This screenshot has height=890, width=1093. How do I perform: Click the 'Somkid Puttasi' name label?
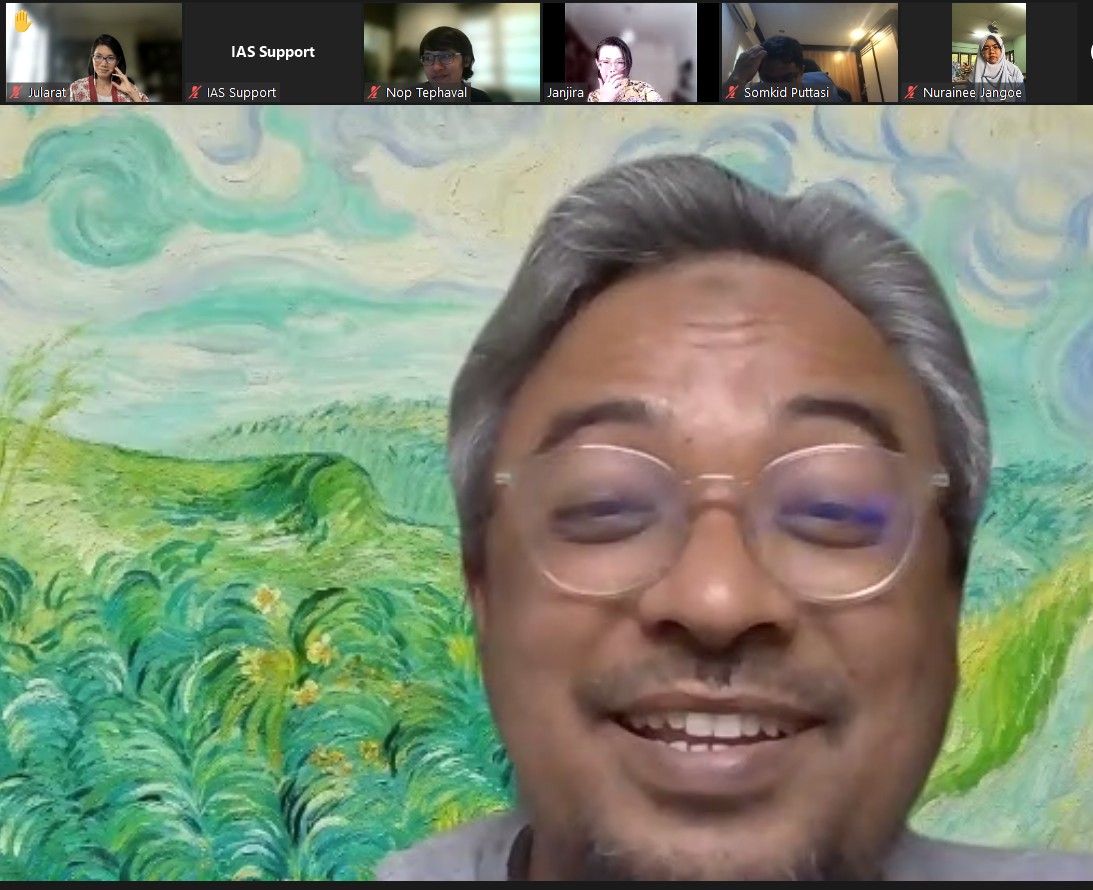pos(786,92)
